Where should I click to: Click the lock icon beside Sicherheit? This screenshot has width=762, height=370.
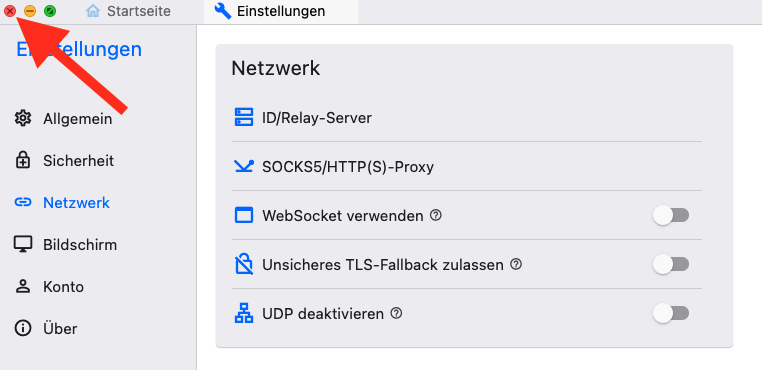click(x=23, y=161)
